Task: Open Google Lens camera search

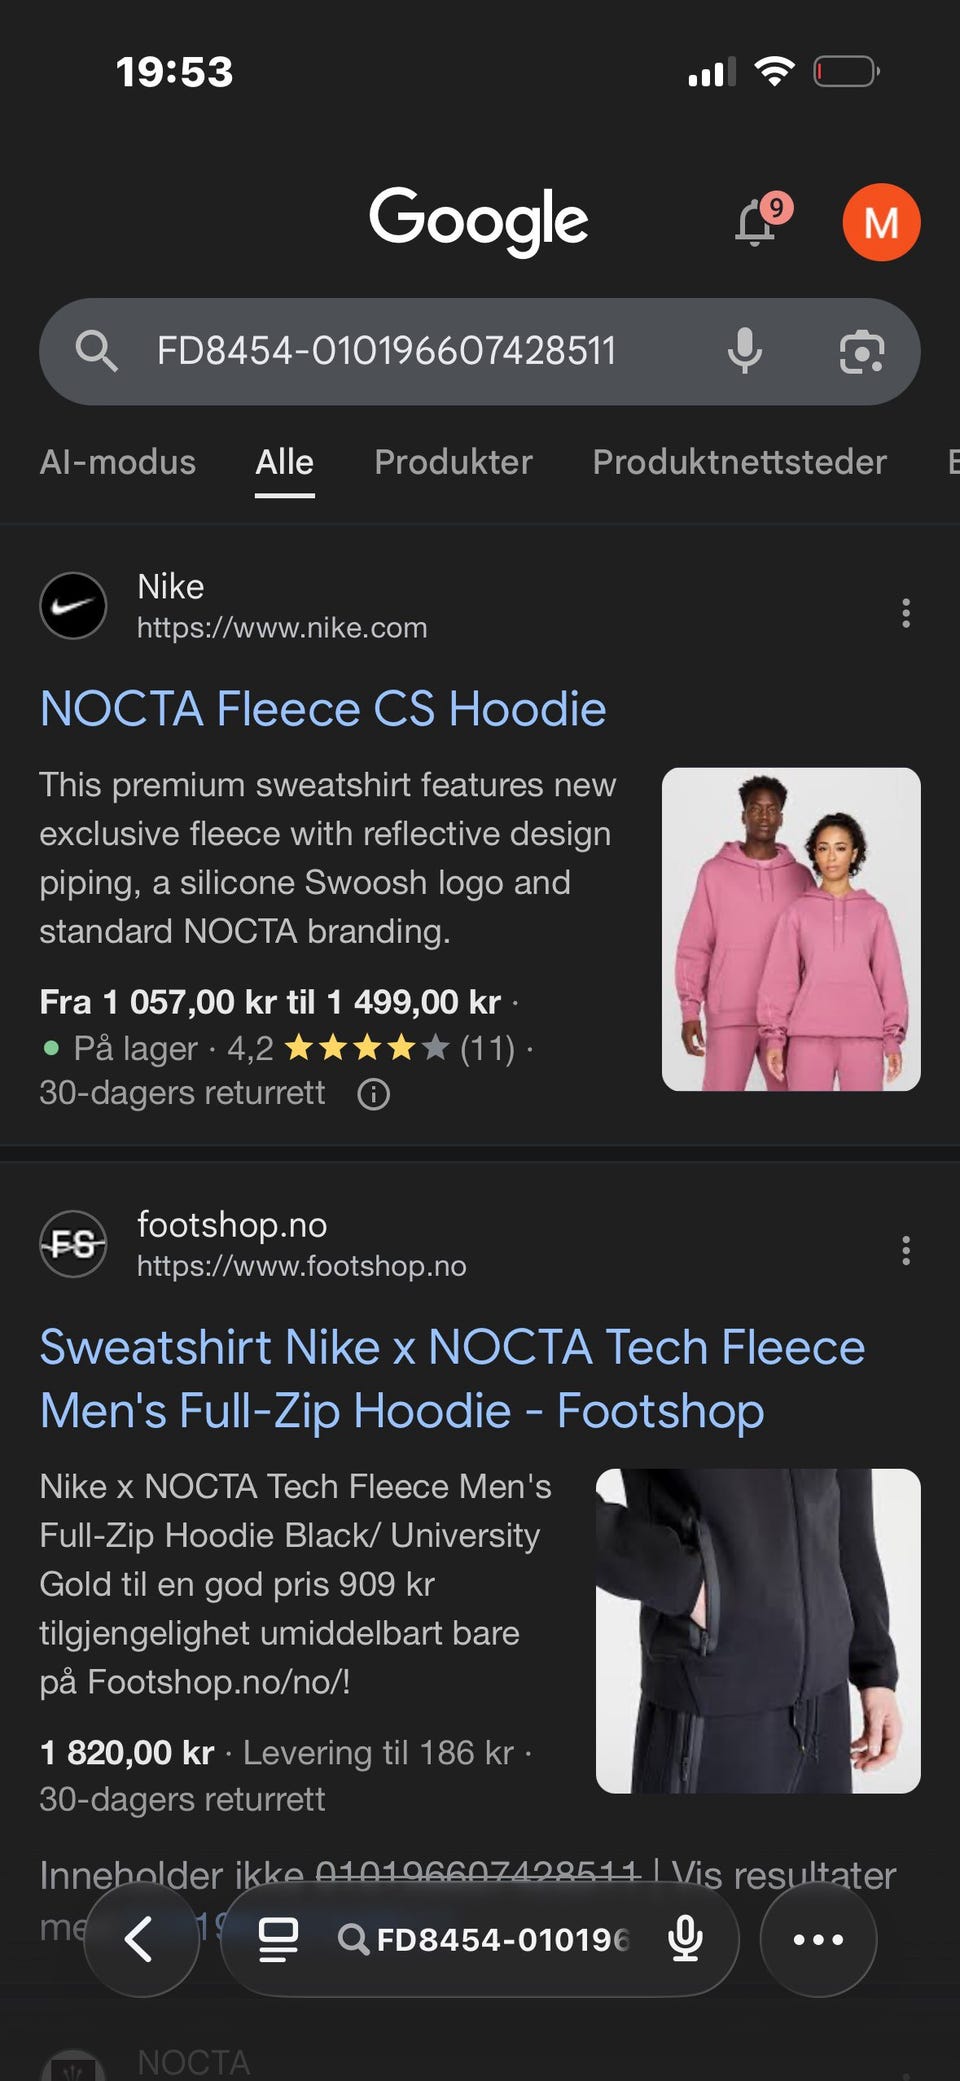Action: coord(861,351)
